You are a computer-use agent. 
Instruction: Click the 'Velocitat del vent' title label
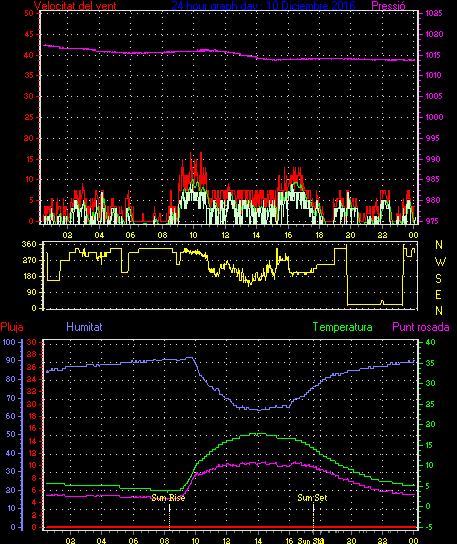(75, 6)
